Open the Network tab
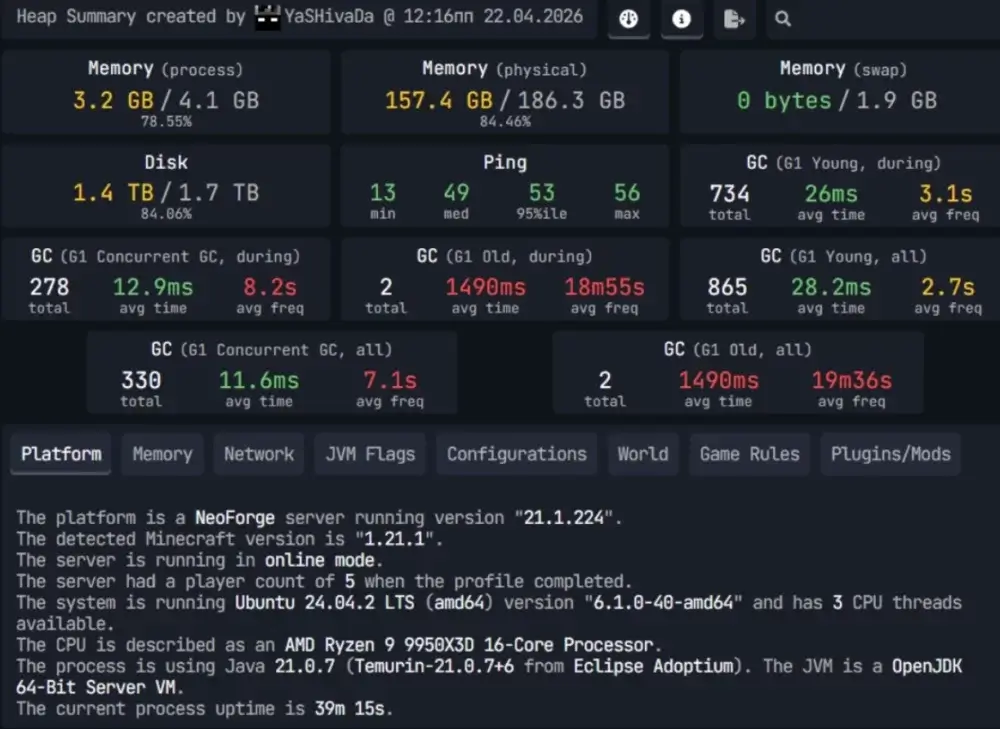Viewport: 1000px width, 729px height. click(259, 454)
